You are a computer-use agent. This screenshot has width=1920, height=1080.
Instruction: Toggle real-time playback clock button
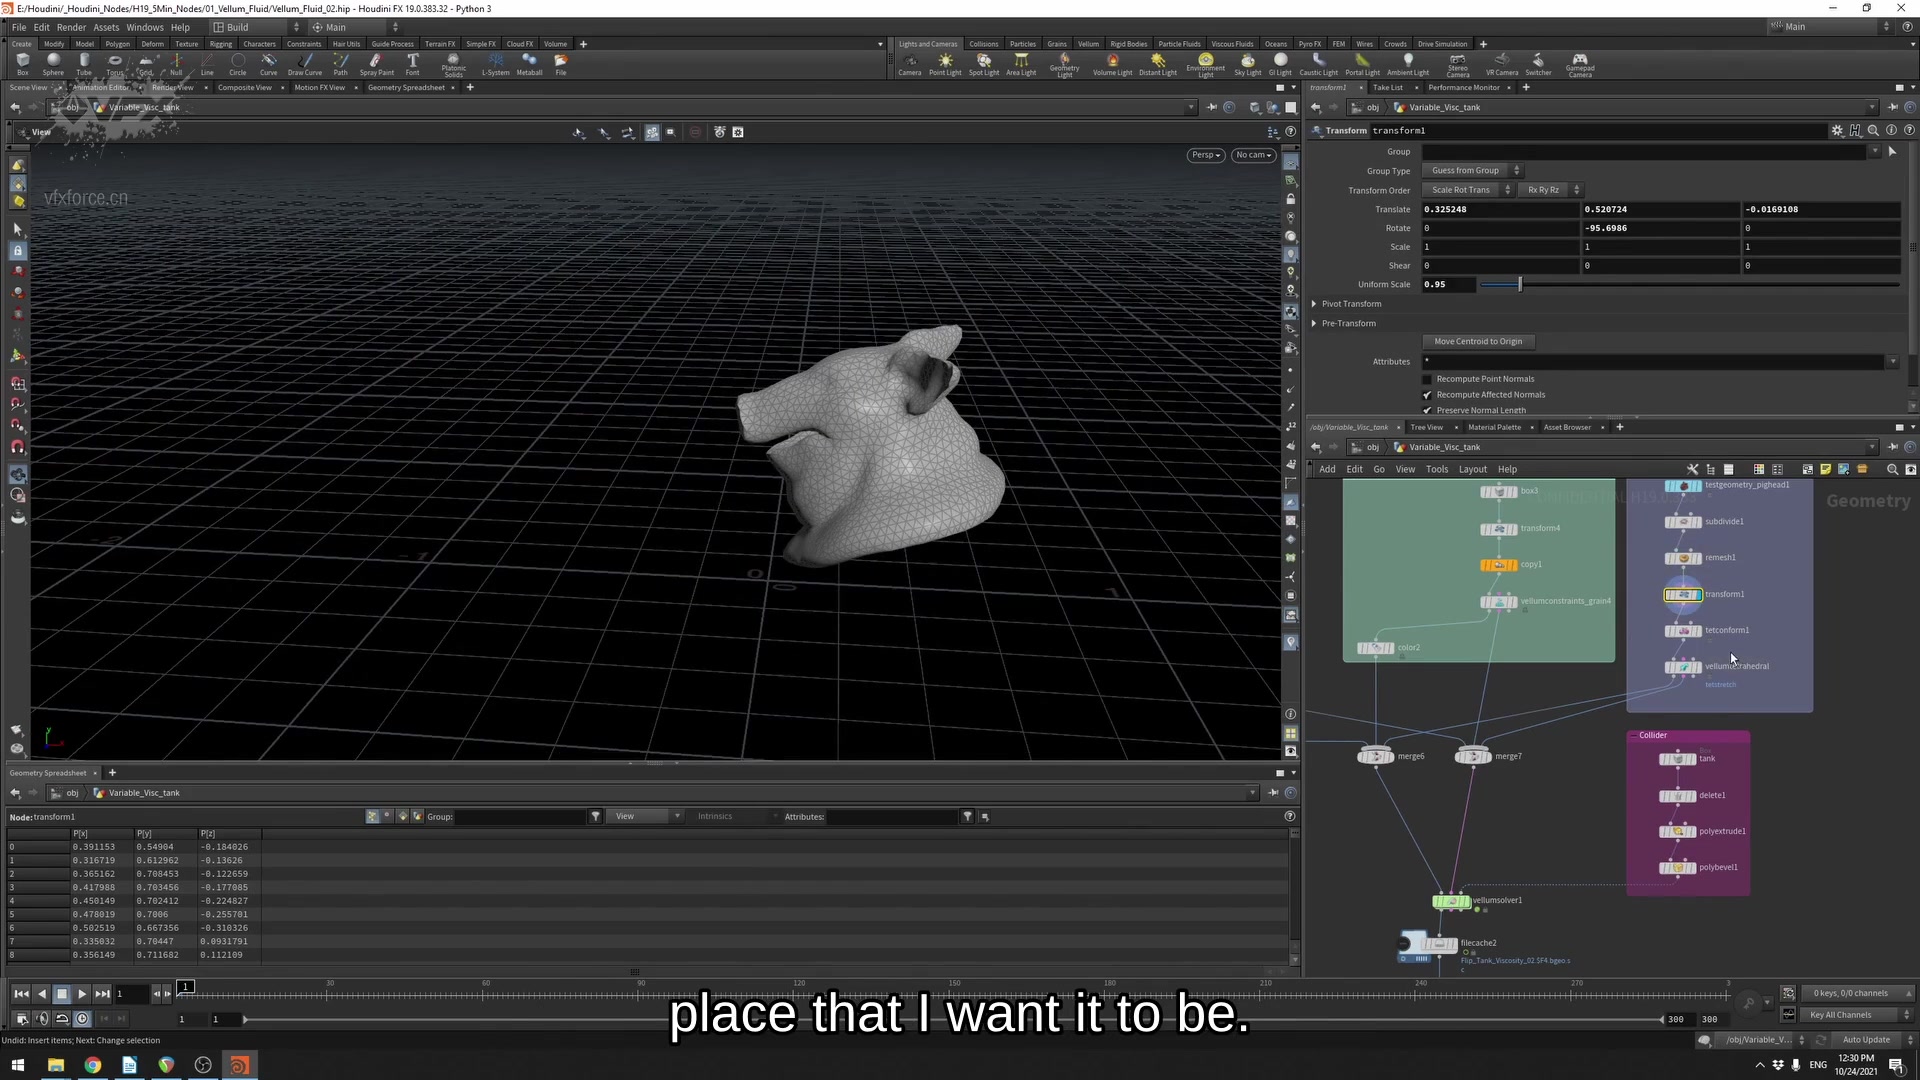pyautogui.click(x=82, y=1019)
